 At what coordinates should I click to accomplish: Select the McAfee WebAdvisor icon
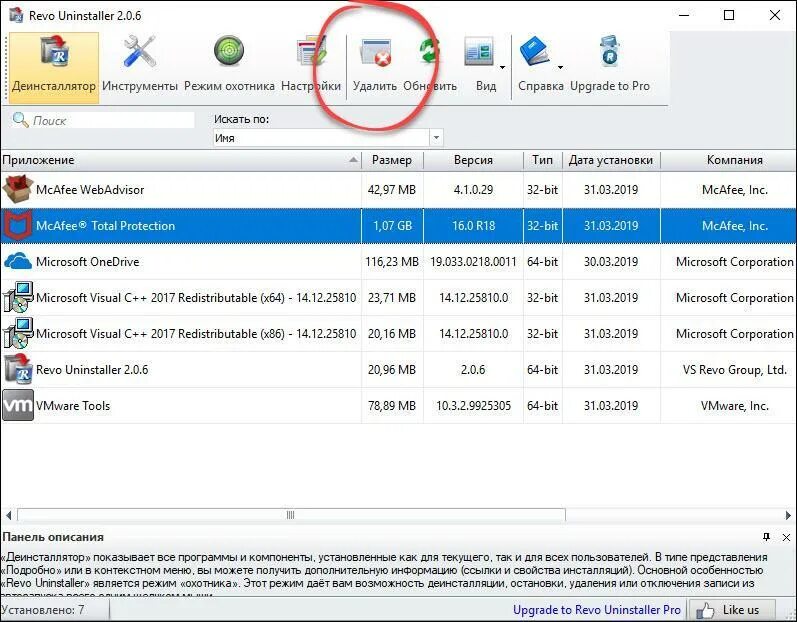point(18,189)
